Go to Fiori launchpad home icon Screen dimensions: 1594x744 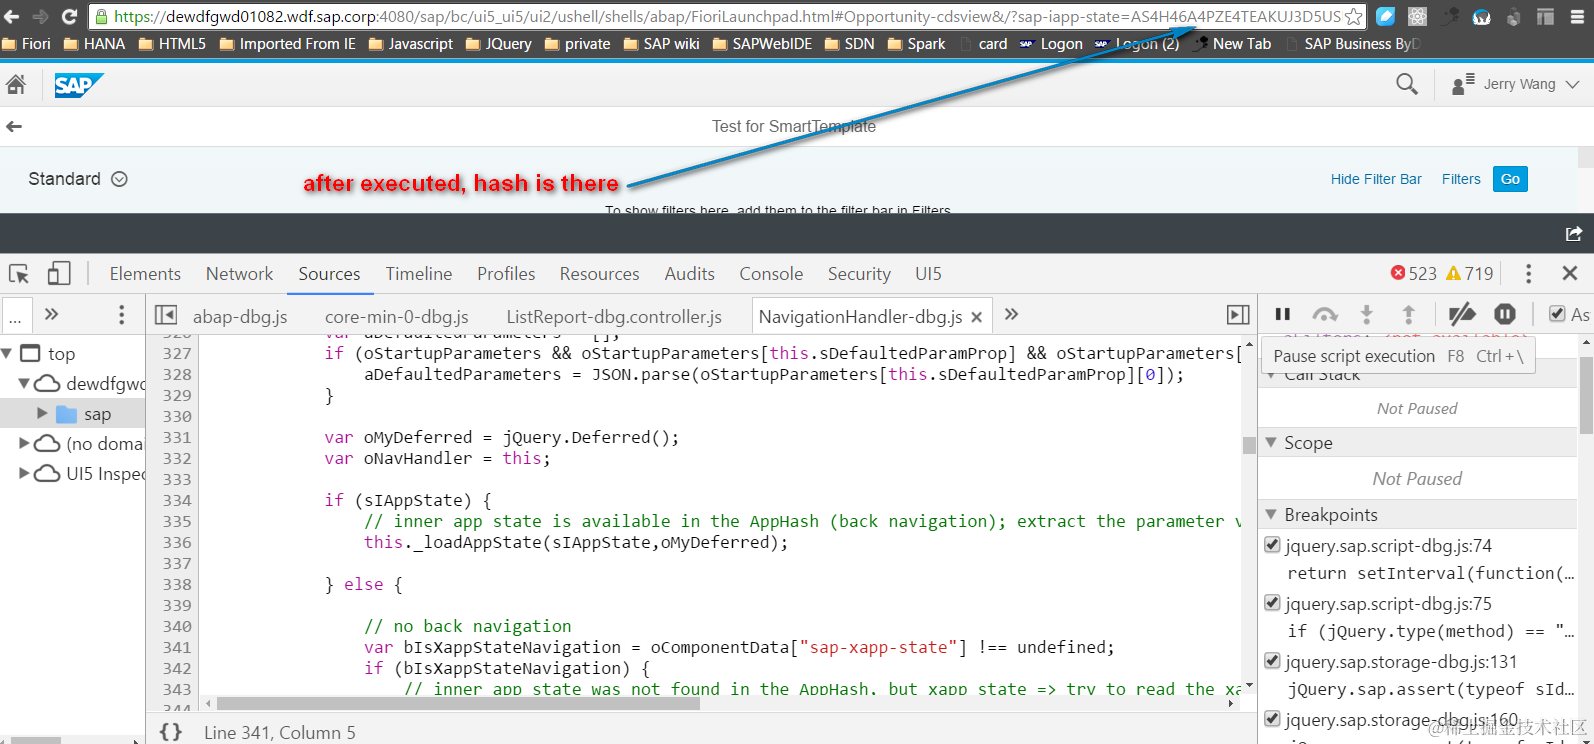16,85
